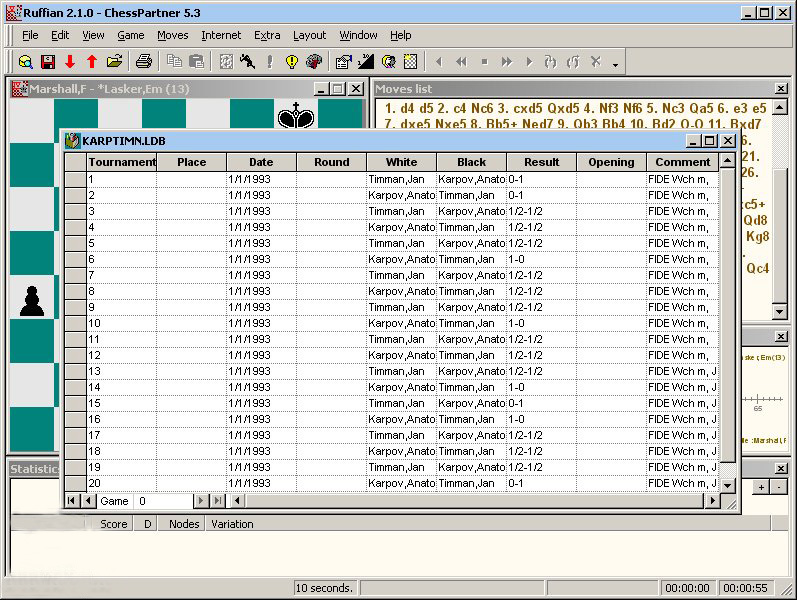Click the database search magnifier icon
Screen dimensions: 797x600
click(26, 62)
